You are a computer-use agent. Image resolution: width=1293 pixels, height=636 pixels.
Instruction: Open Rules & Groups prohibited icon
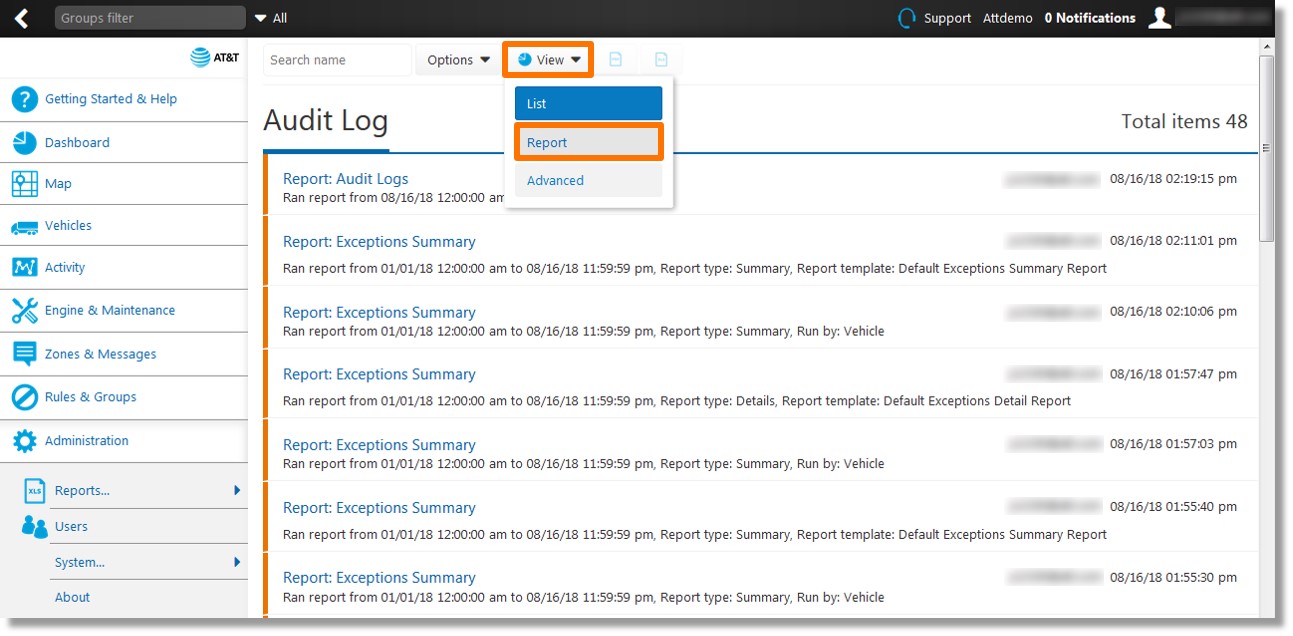[24, 397]
